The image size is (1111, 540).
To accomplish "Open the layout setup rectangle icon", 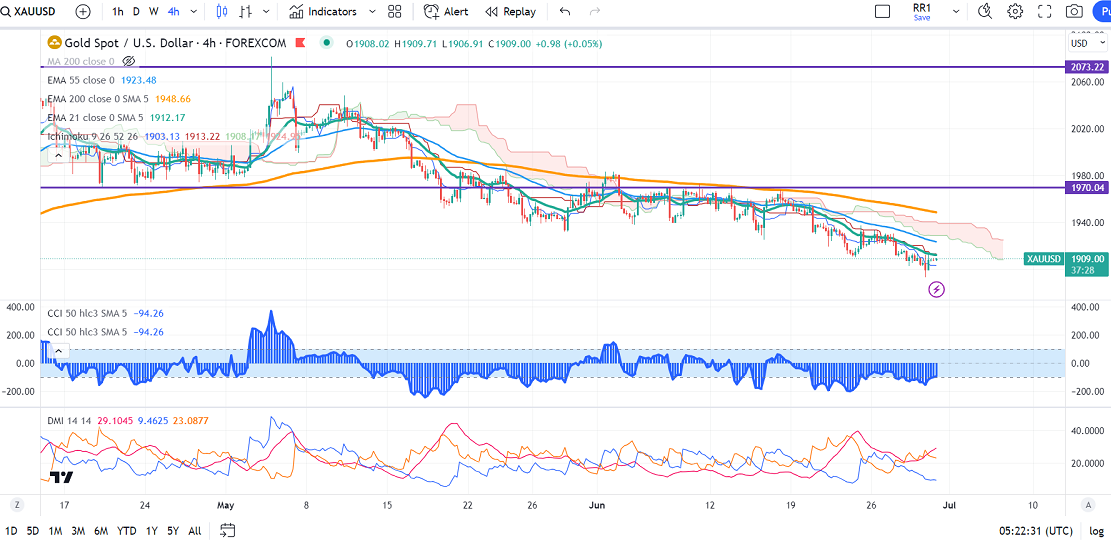I will [x=882, y=11].
